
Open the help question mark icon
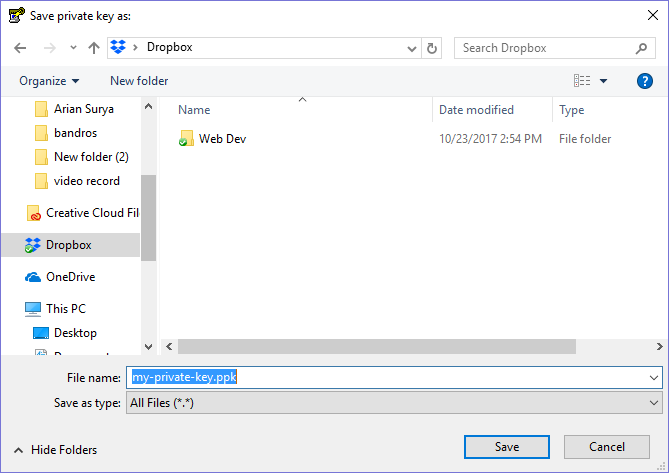tap(644, 81)
